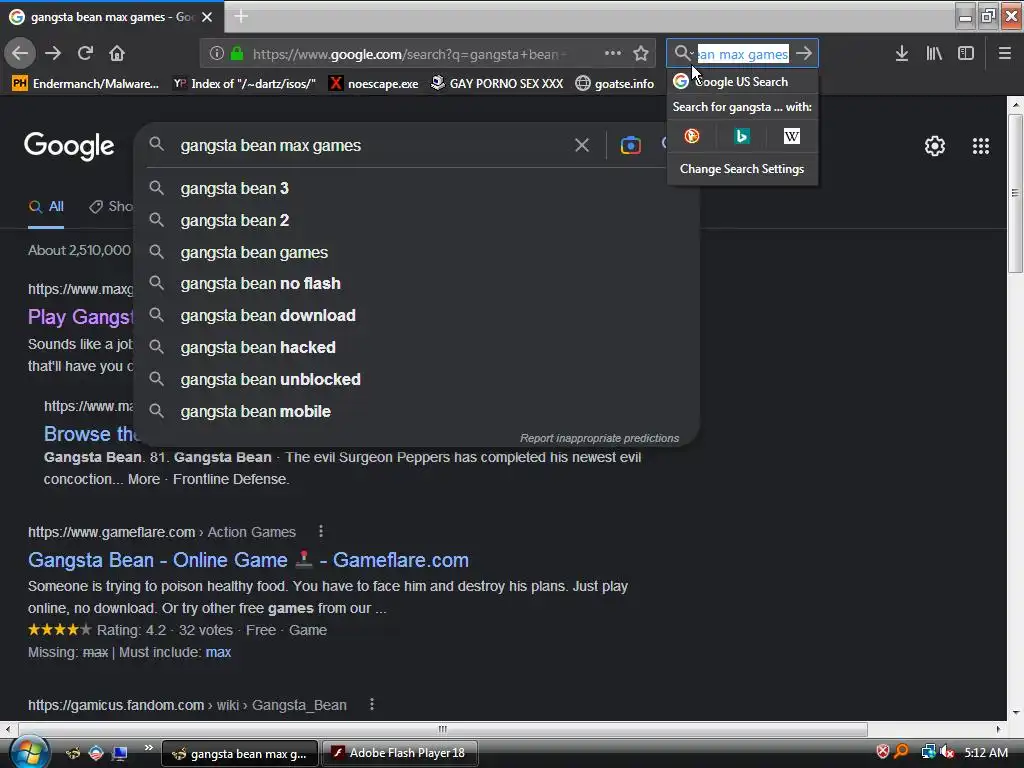Click the muted volume tray icon
Screen dimensions: 1024x768
947,752
